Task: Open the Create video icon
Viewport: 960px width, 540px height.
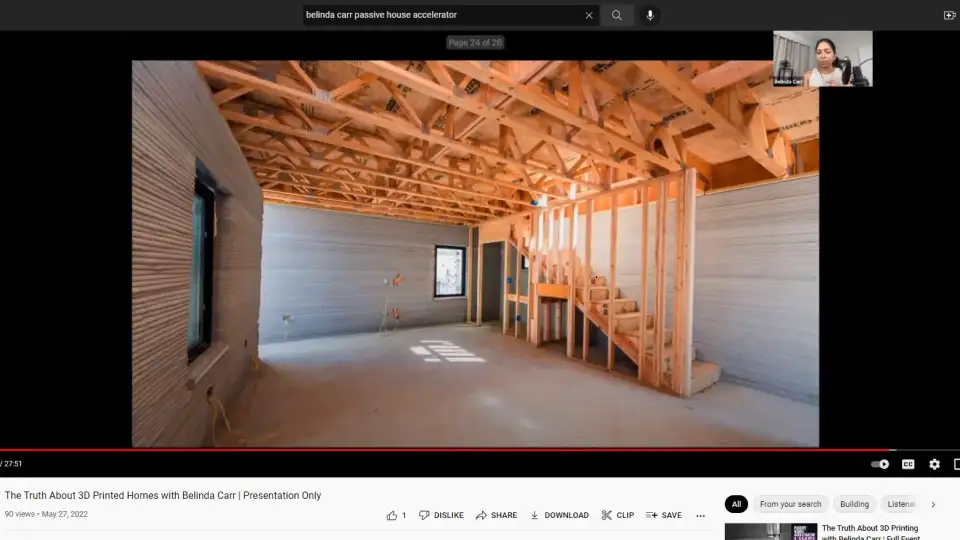Action: click(949, 15)
